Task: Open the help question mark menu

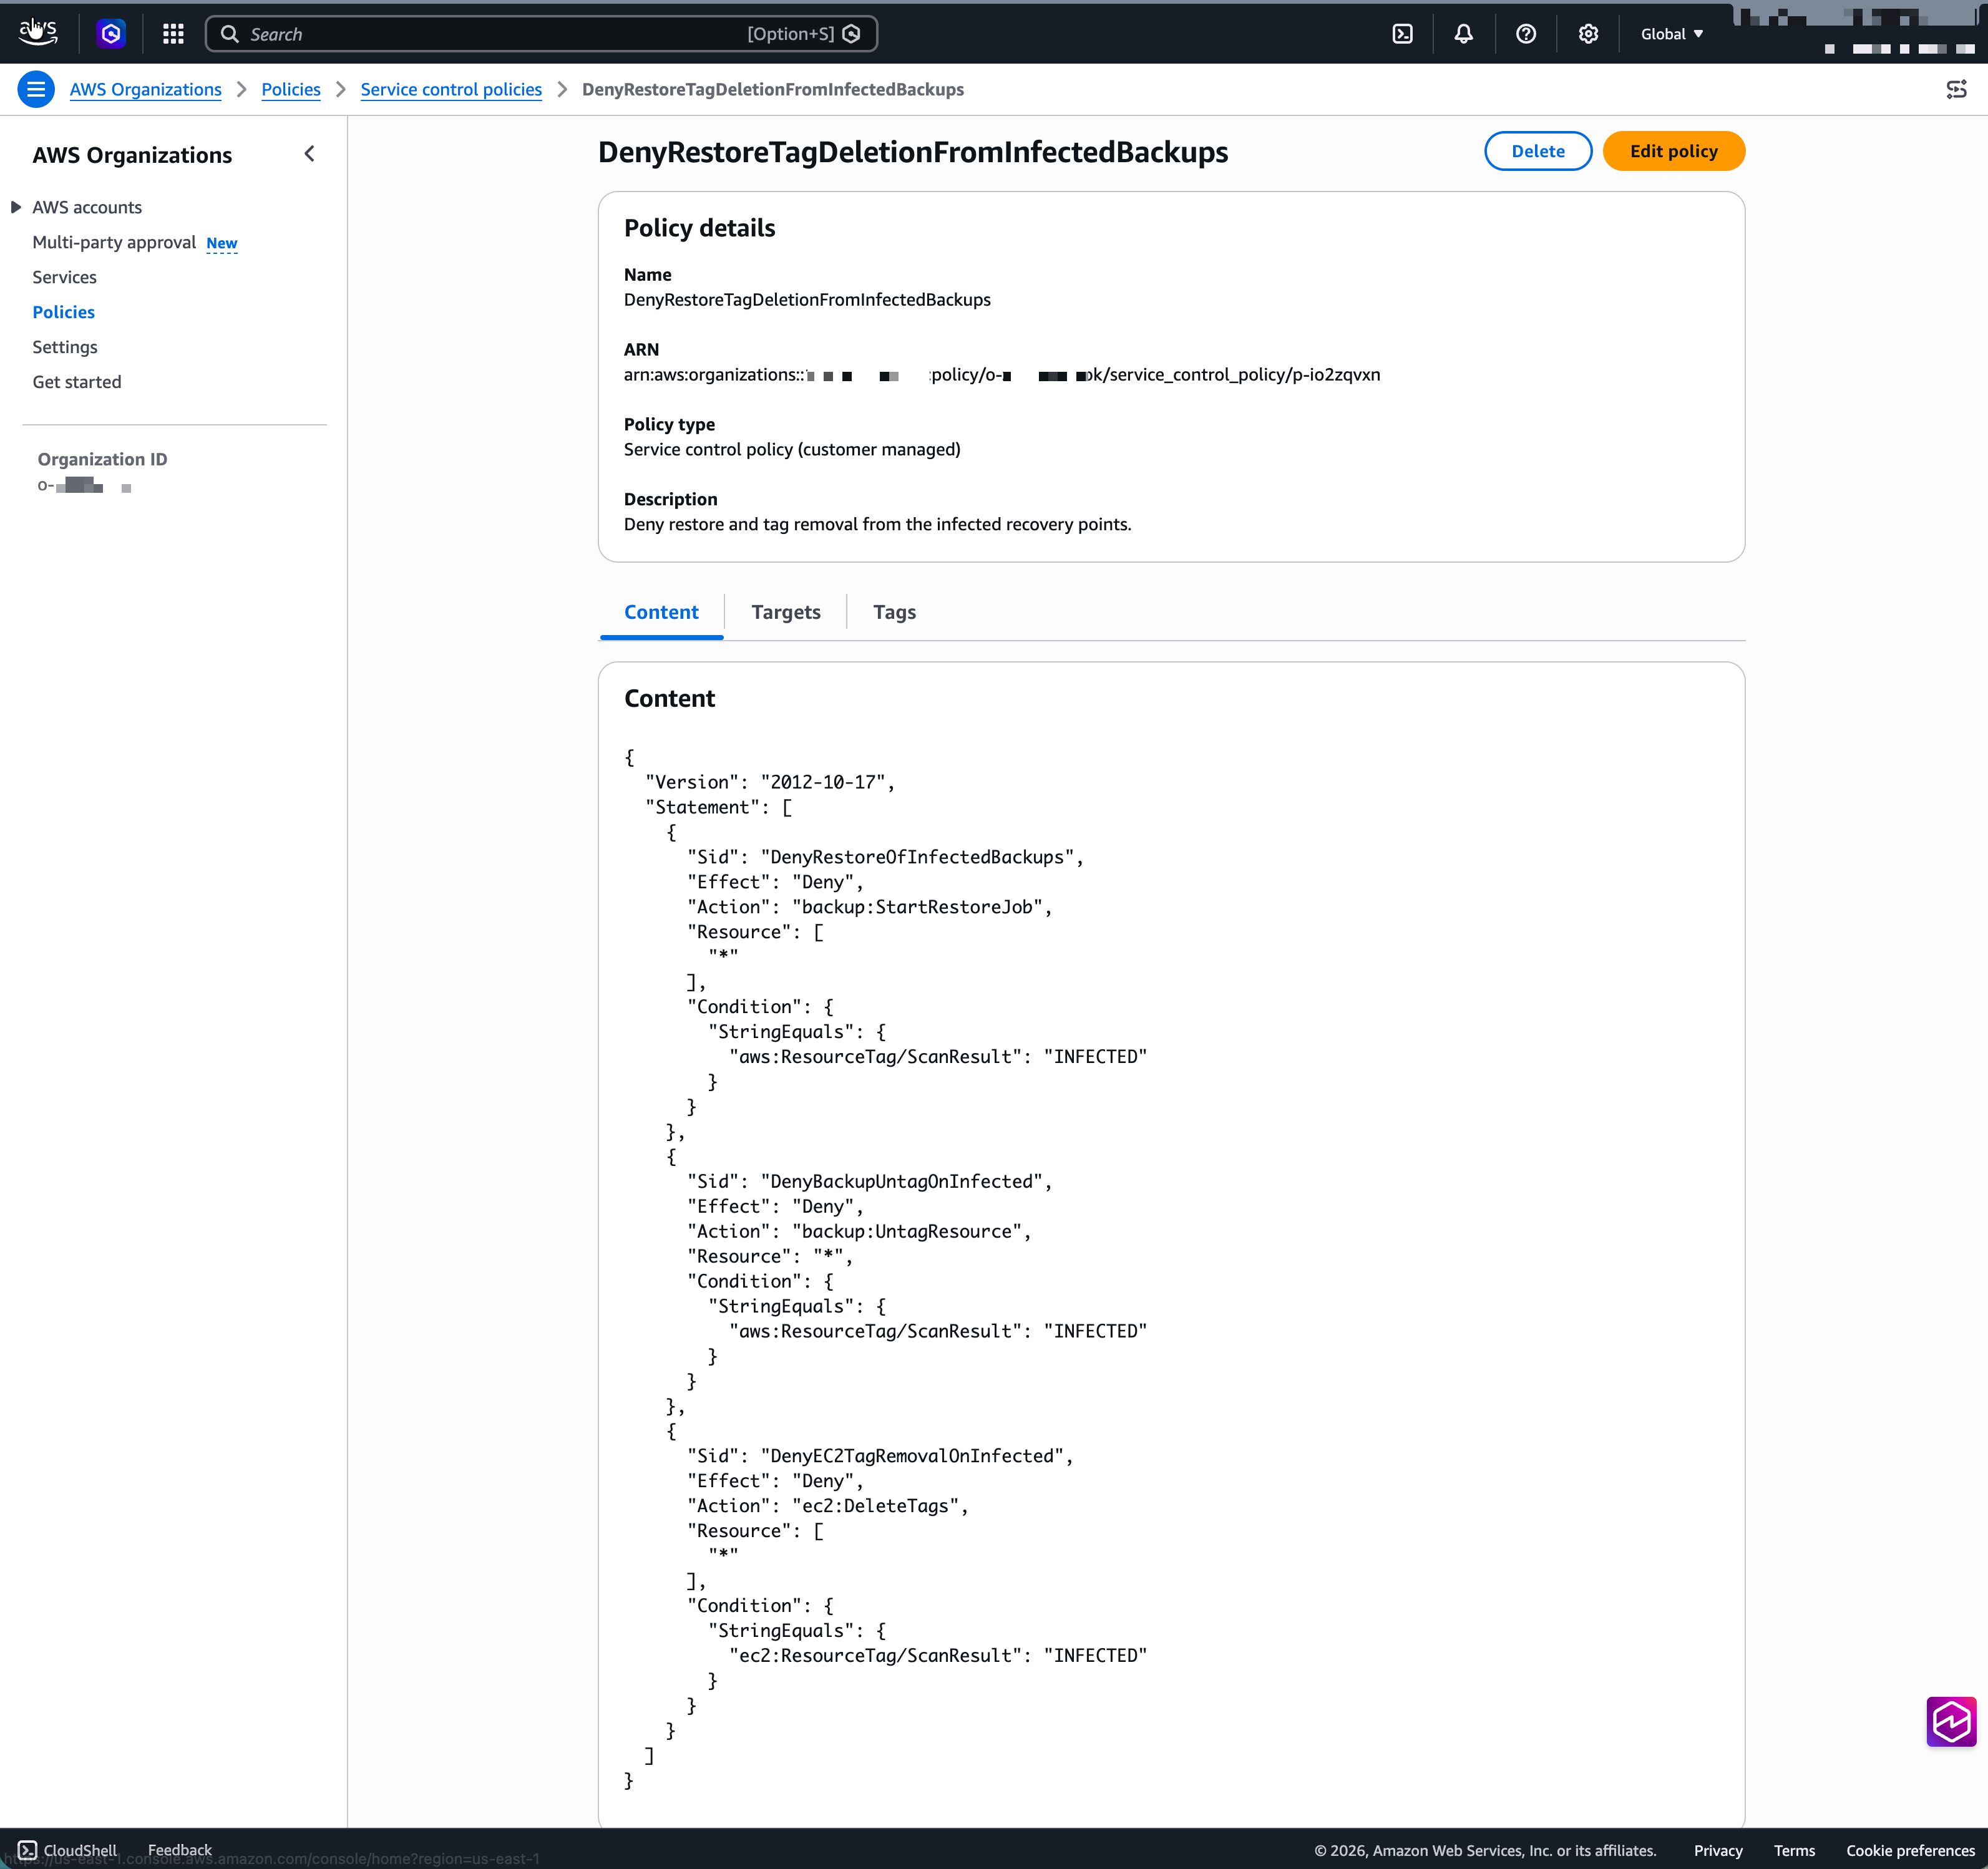Action: [1525, 34]
